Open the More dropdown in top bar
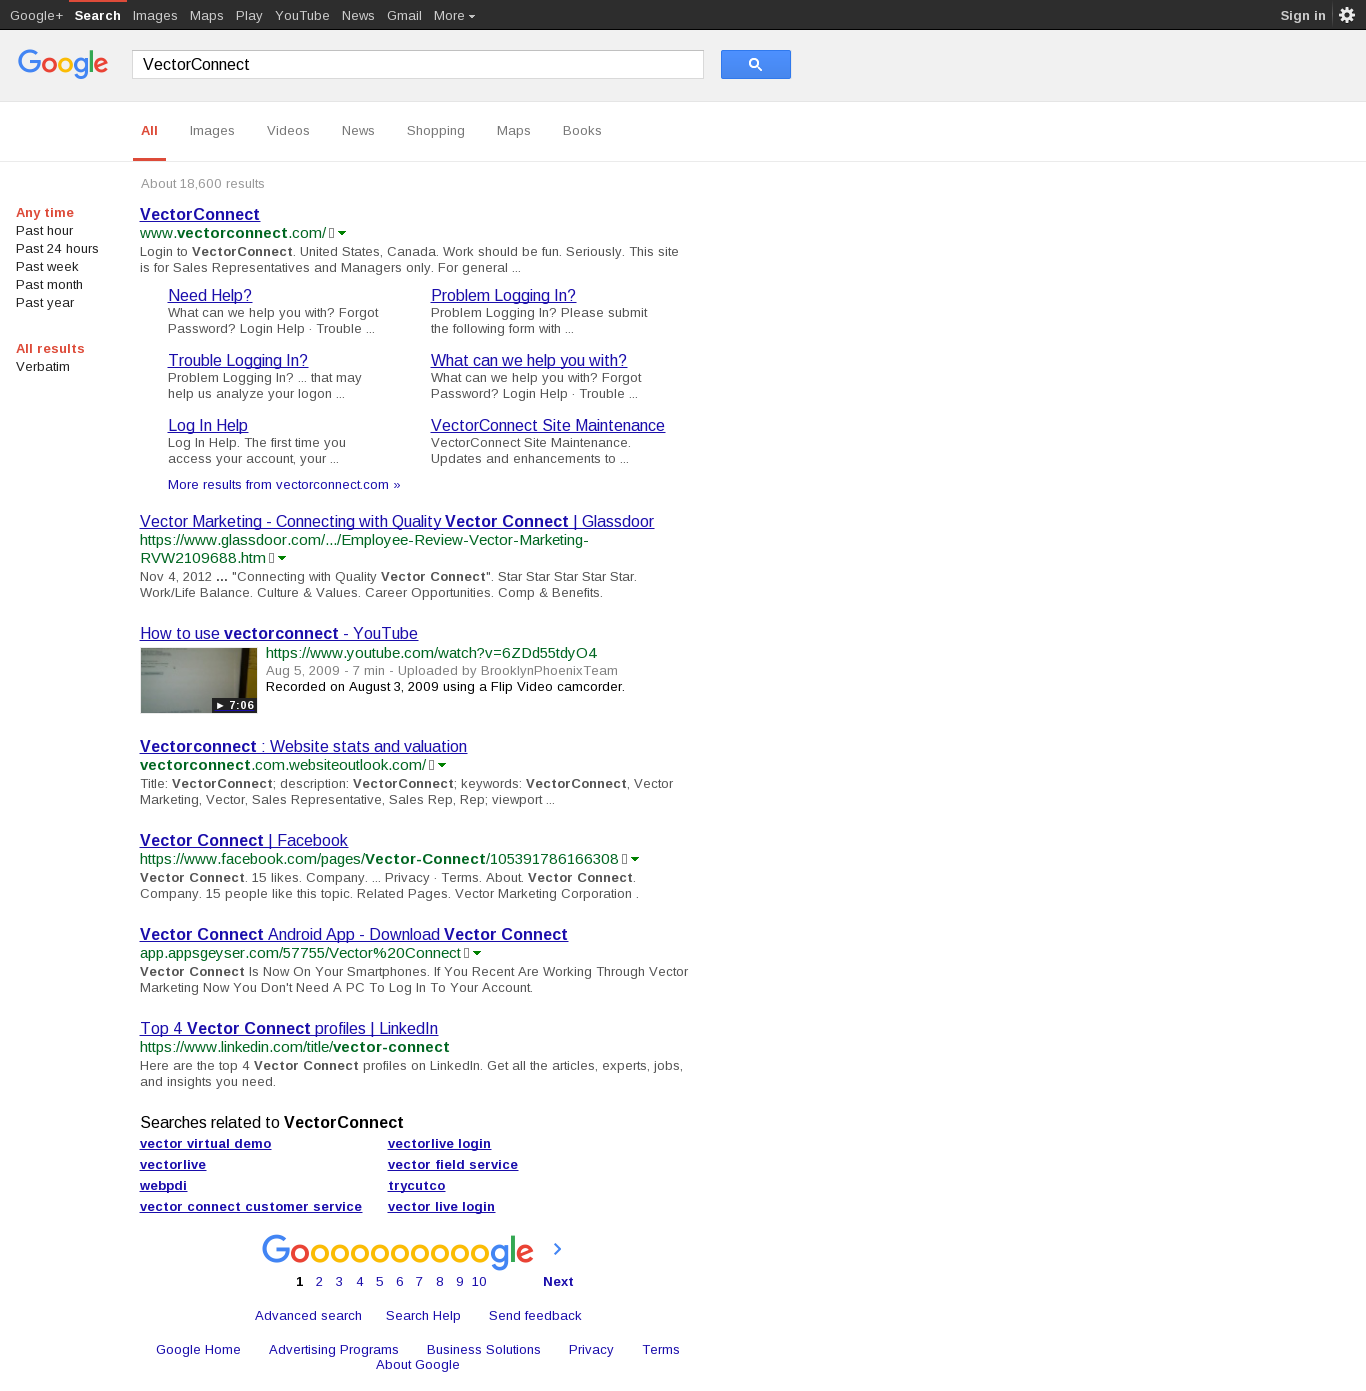This screenshot has width=1366, height=1391. (454, 15)
